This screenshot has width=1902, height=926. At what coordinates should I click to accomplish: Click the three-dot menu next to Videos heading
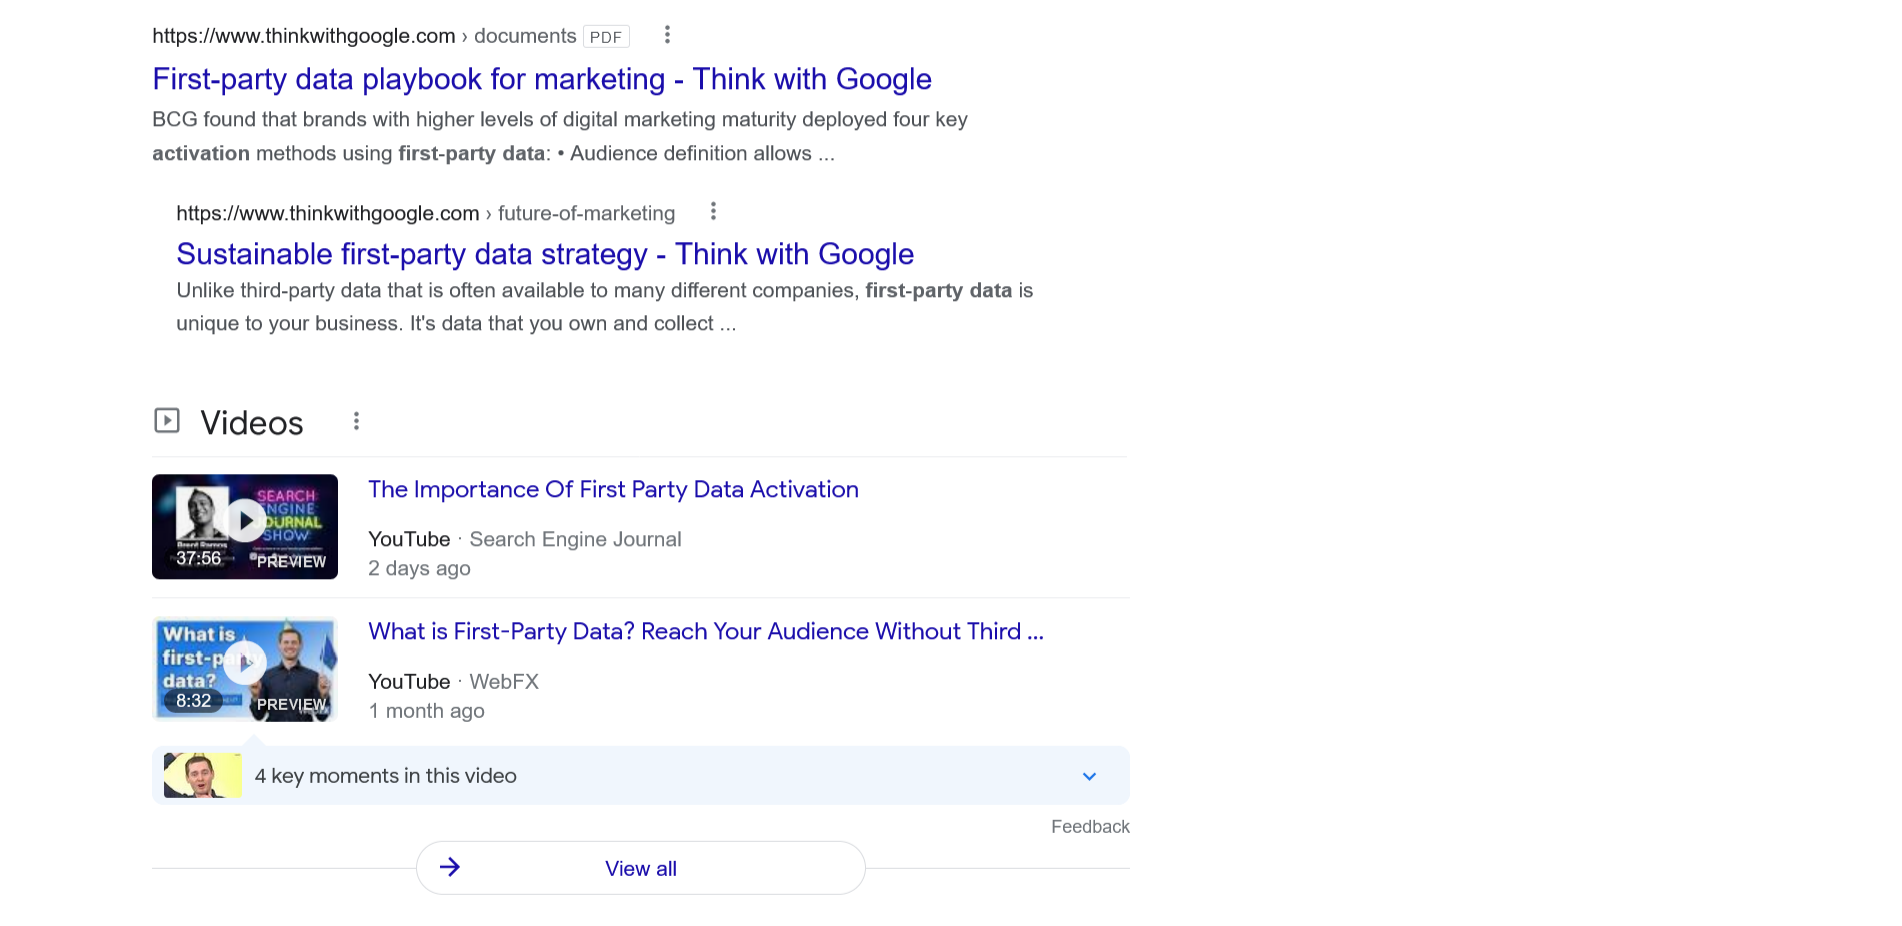pyautogui.click(x=356, y=421)
